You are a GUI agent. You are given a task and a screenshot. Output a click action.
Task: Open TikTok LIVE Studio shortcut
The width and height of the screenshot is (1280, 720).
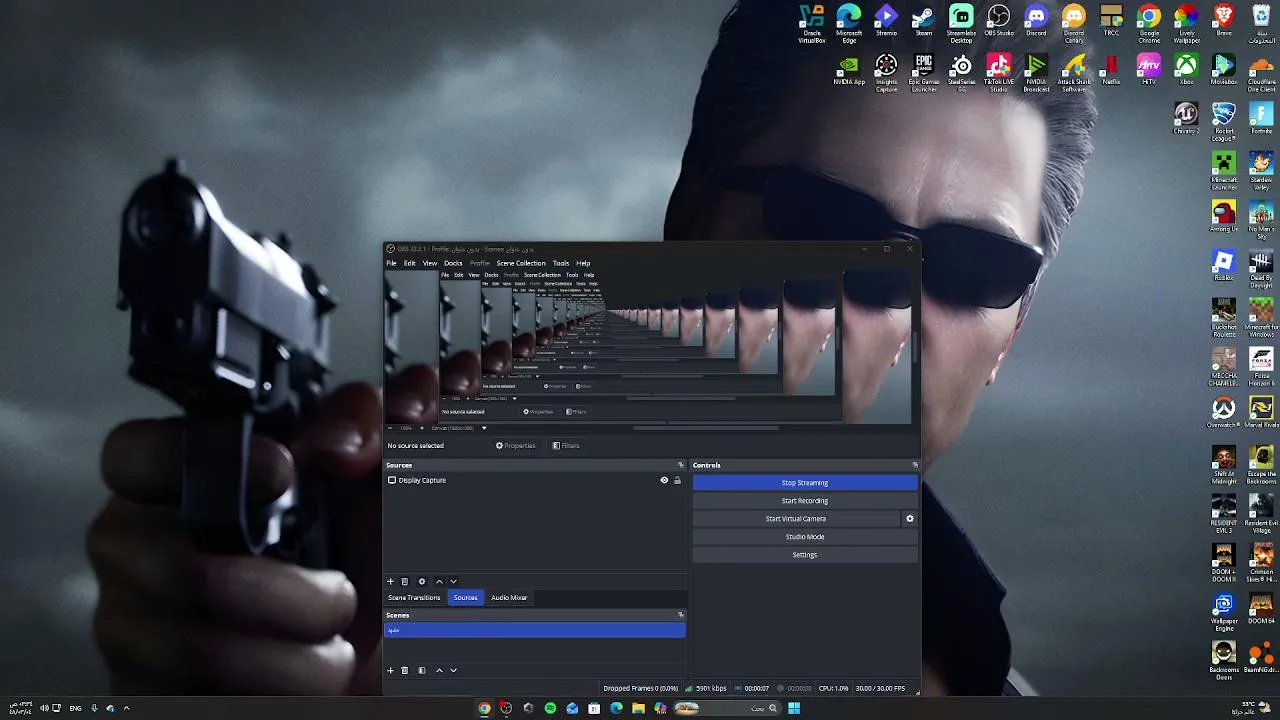999,73
